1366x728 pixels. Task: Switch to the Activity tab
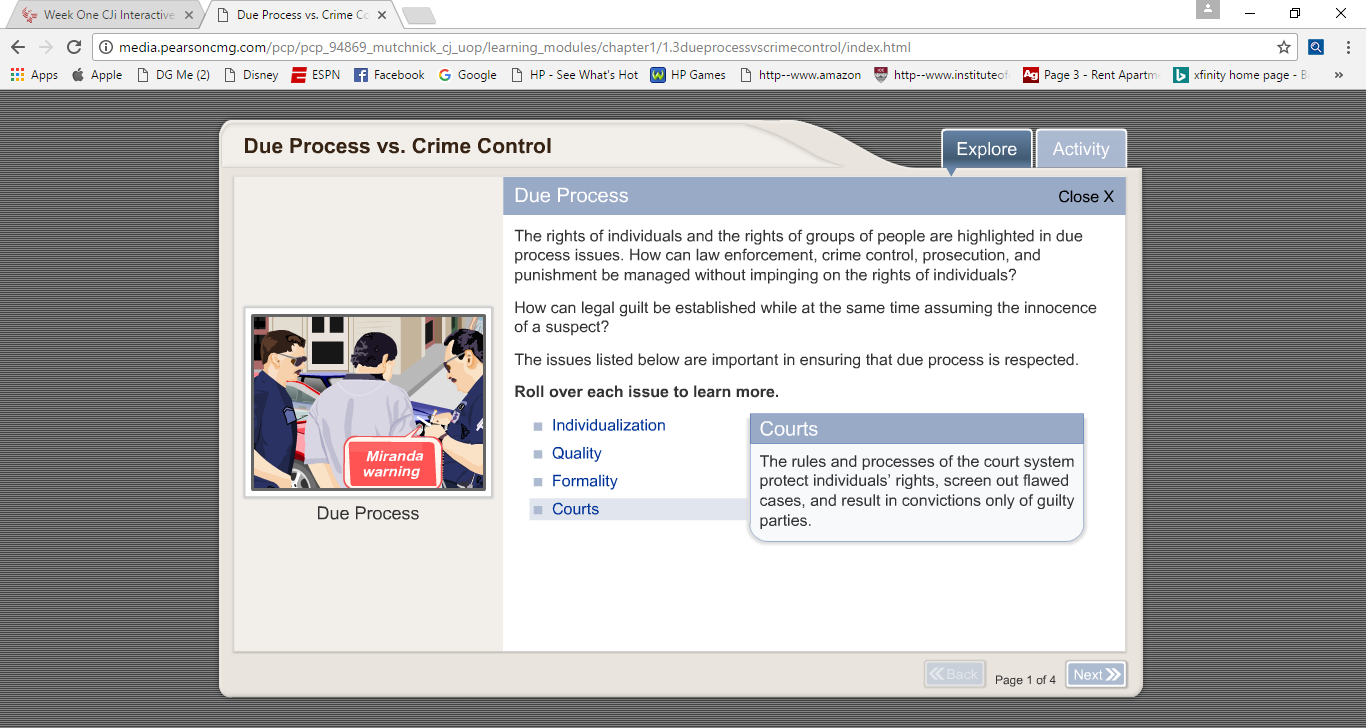coord(1080,149)
